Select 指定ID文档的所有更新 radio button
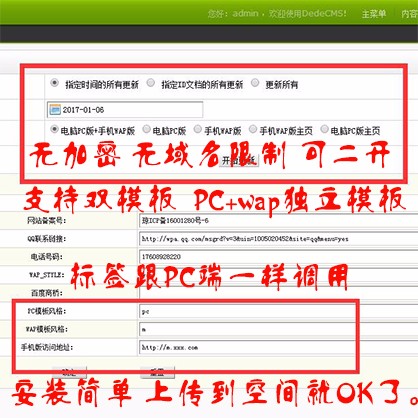This screenshot has height=418, width=418. coord(151,82)
